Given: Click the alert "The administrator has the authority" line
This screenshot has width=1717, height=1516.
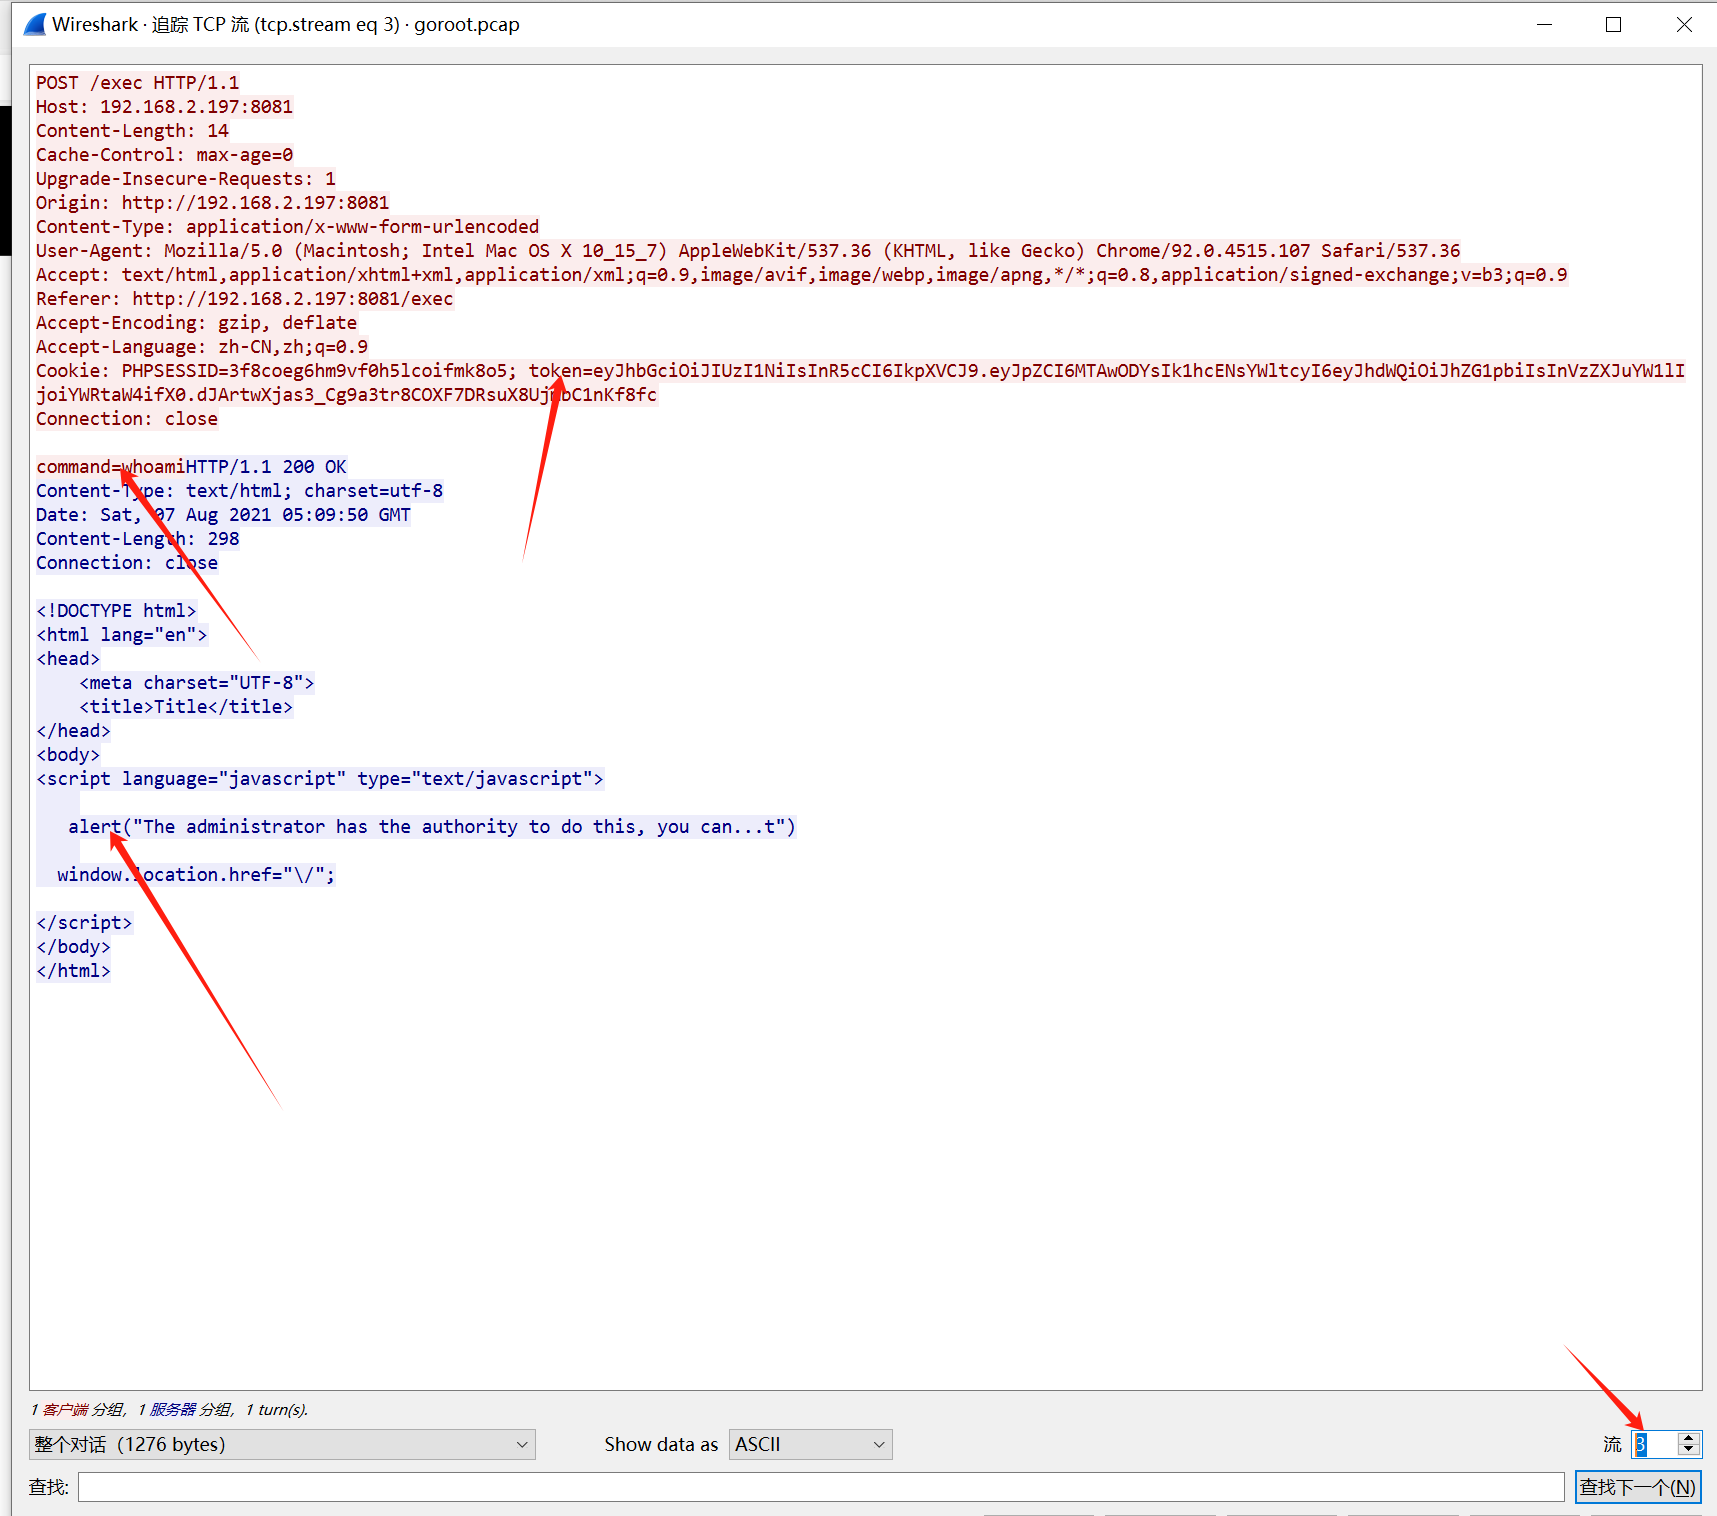Looking at the screenshot, I should 432,827.
